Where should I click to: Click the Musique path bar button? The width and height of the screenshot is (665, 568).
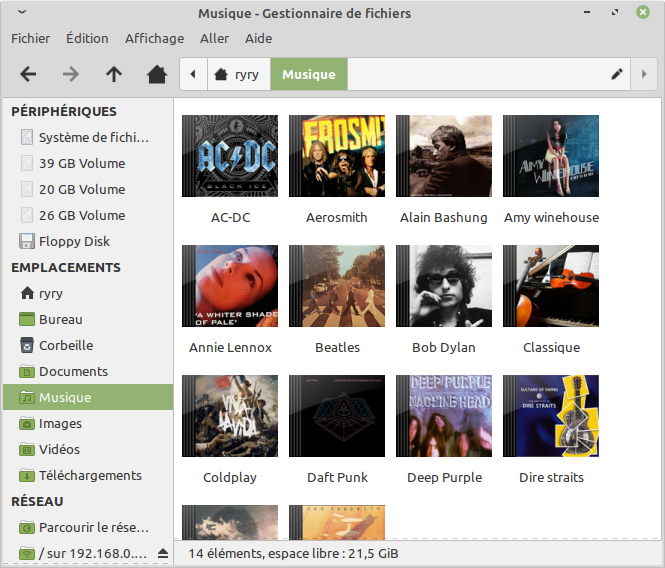click(x=308, y=74)
